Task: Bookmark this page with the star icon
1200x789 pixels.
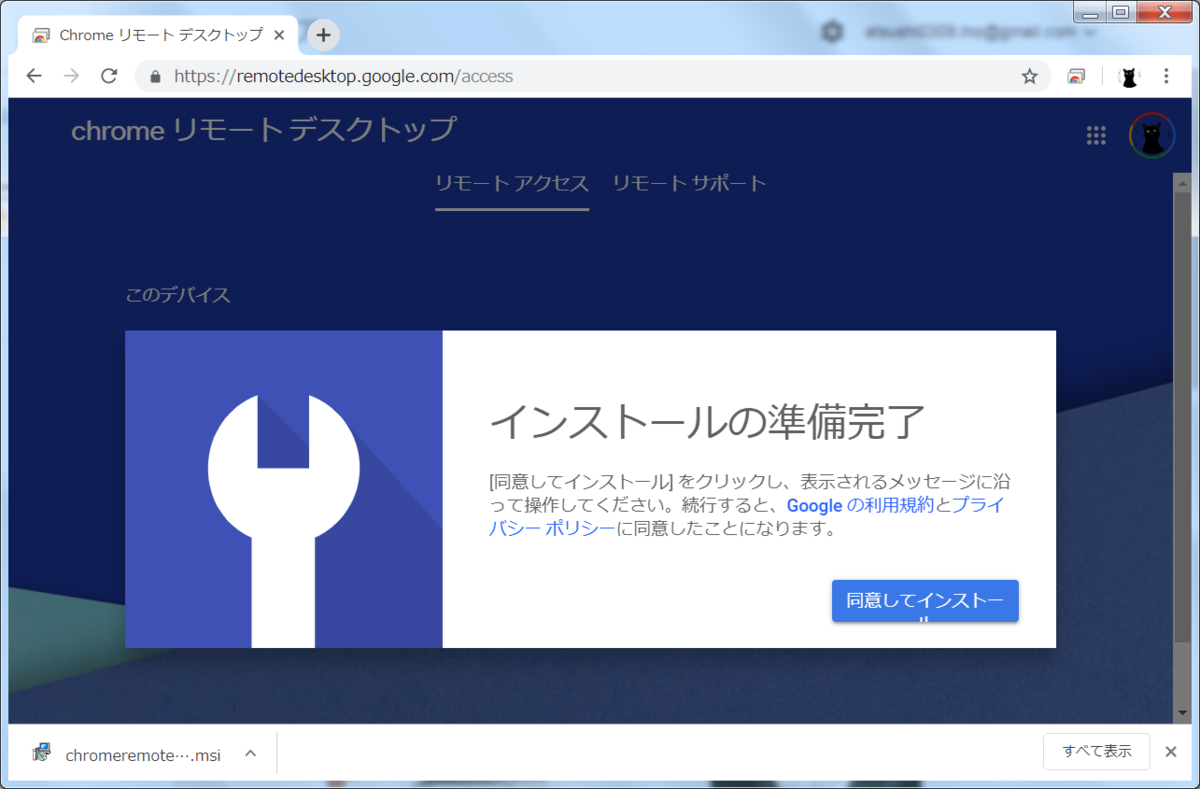Action: (1029, 76)
